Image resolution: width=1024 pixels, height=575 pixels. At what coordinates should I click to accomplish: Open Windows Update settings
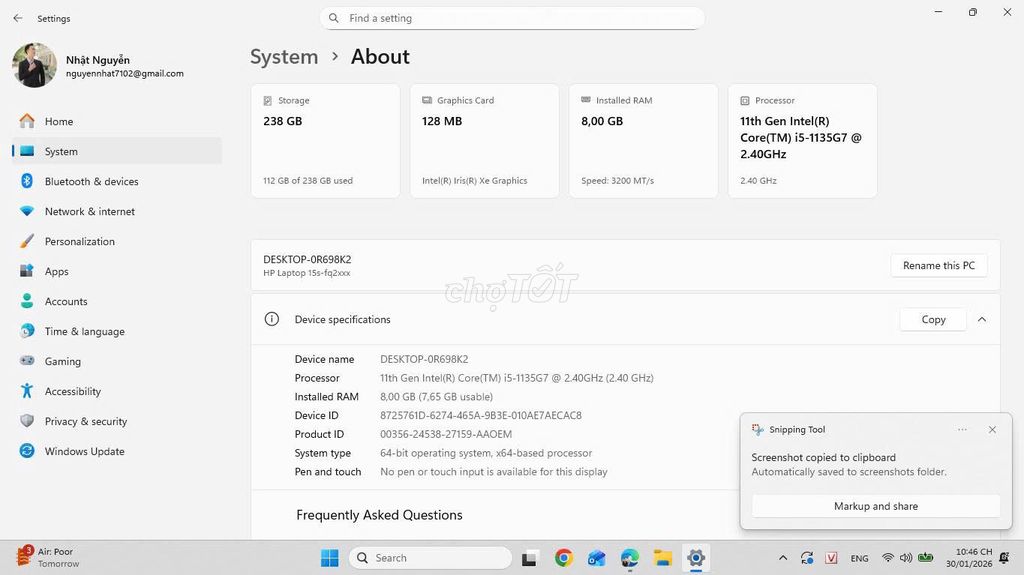tap(117, 452)
